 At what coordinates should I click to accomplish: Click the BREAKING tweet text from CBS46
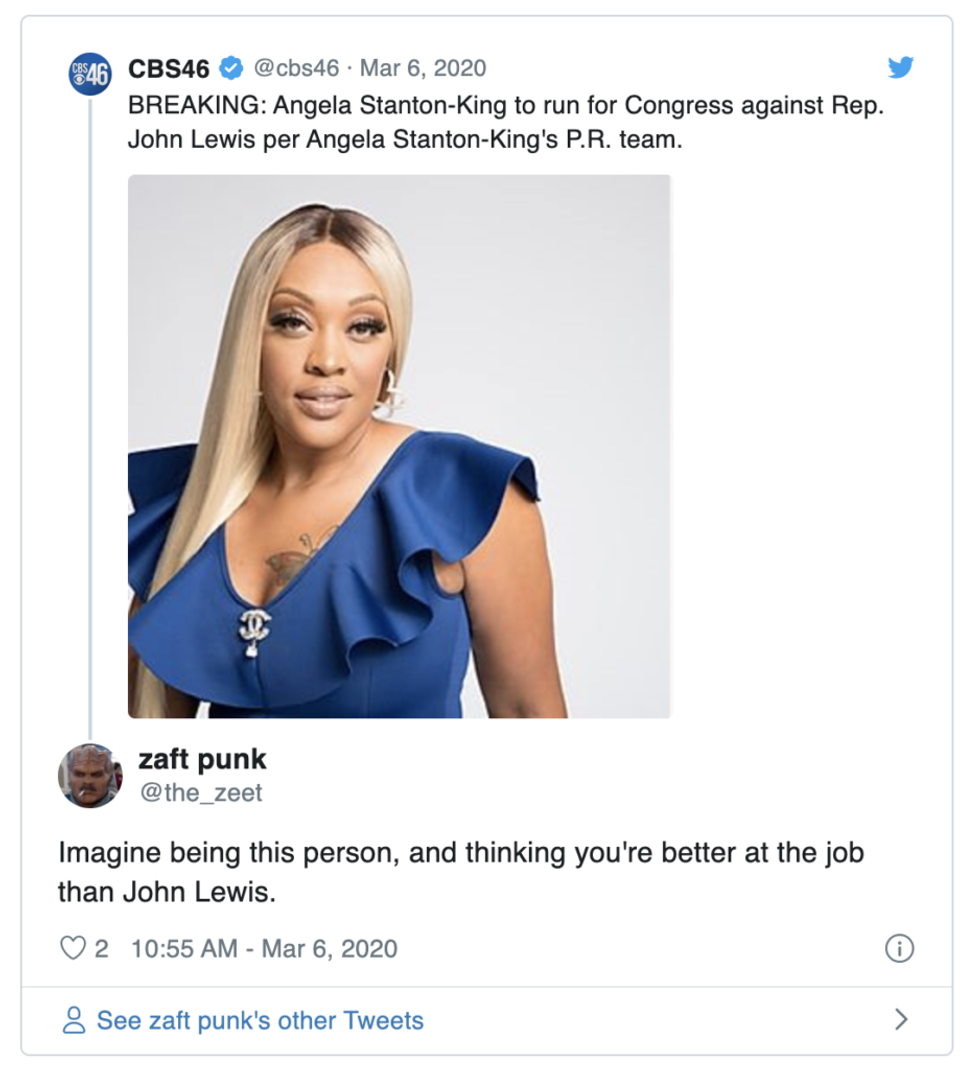(x=506, y=122)
